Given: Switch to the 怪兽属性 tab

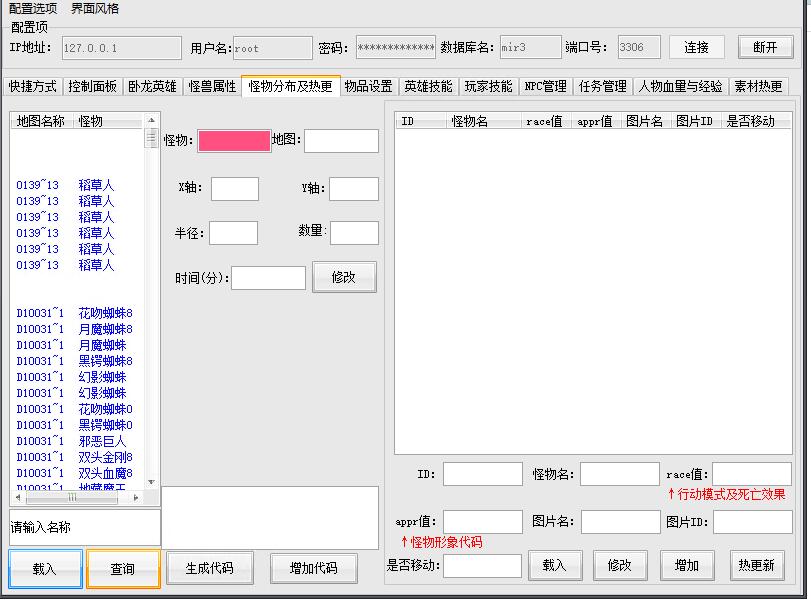Looking at the screenshot, I should coord(212,87).
